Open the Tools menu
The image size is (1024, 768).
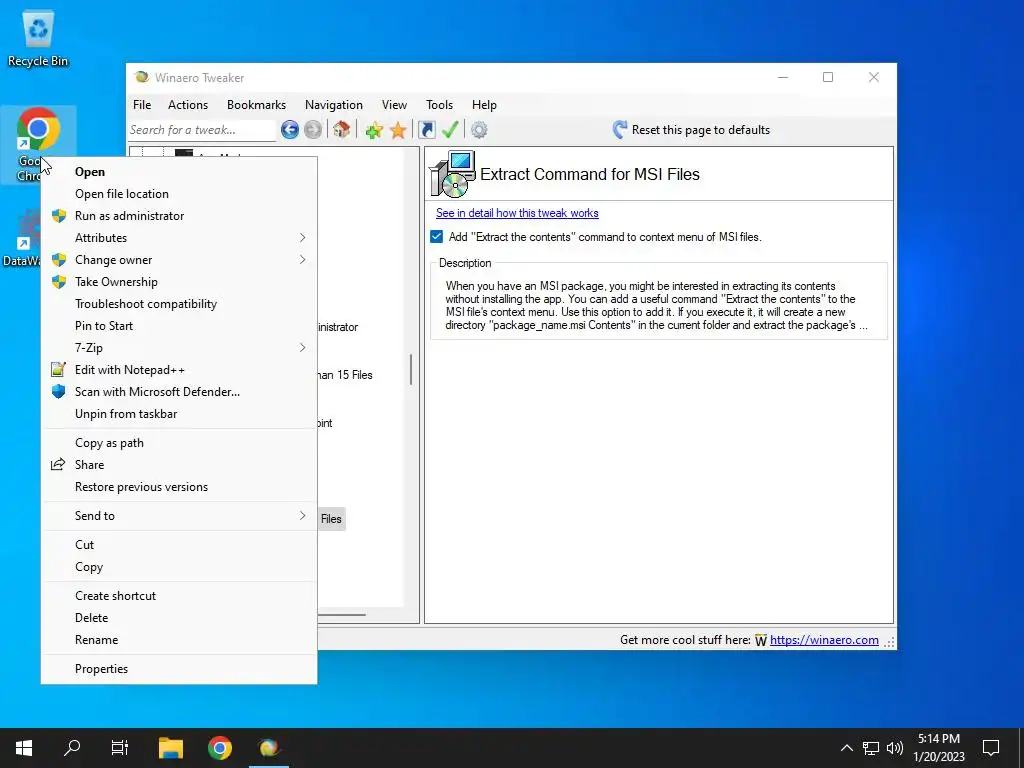tap(440, 104)
